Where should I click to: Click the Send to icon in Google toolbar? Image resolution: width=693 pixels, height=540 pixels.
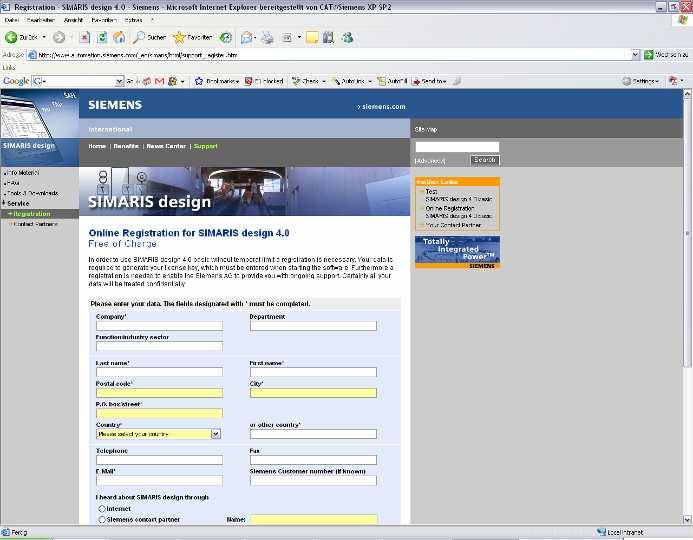point(416,81)
